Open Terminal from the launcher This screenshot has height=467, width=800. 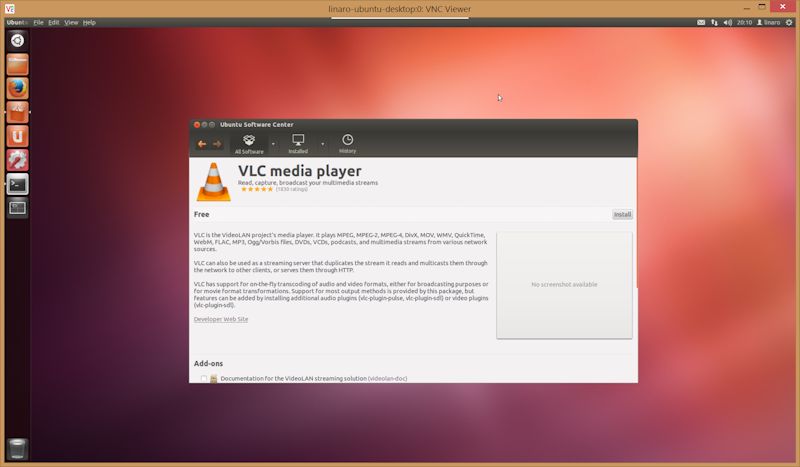click(x=17, y=184)
